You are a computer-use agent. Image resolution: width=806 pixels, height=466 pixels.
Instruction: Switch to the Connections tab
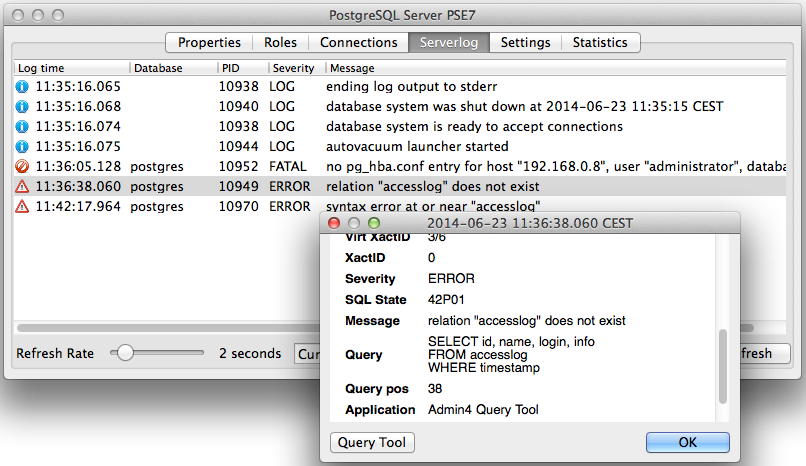[359, 42]
